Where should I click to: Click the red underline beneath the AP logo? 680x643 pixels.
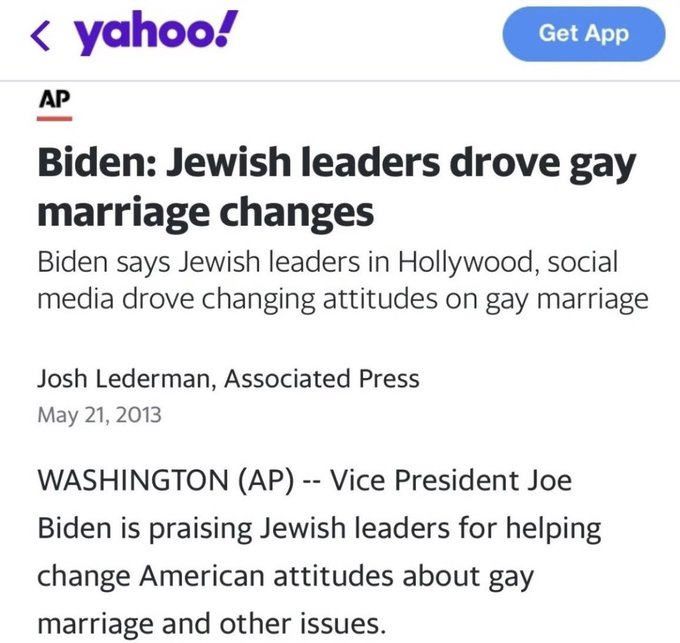click(55, 118)
